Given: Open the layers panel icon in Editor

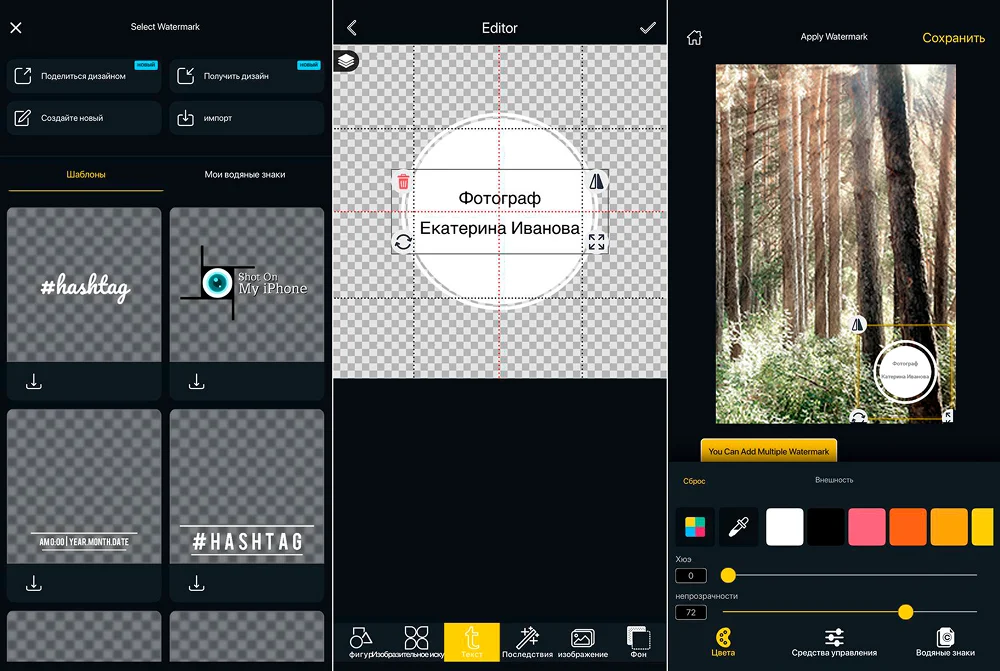Looking at the screenshot, I should tap(346, 61).
